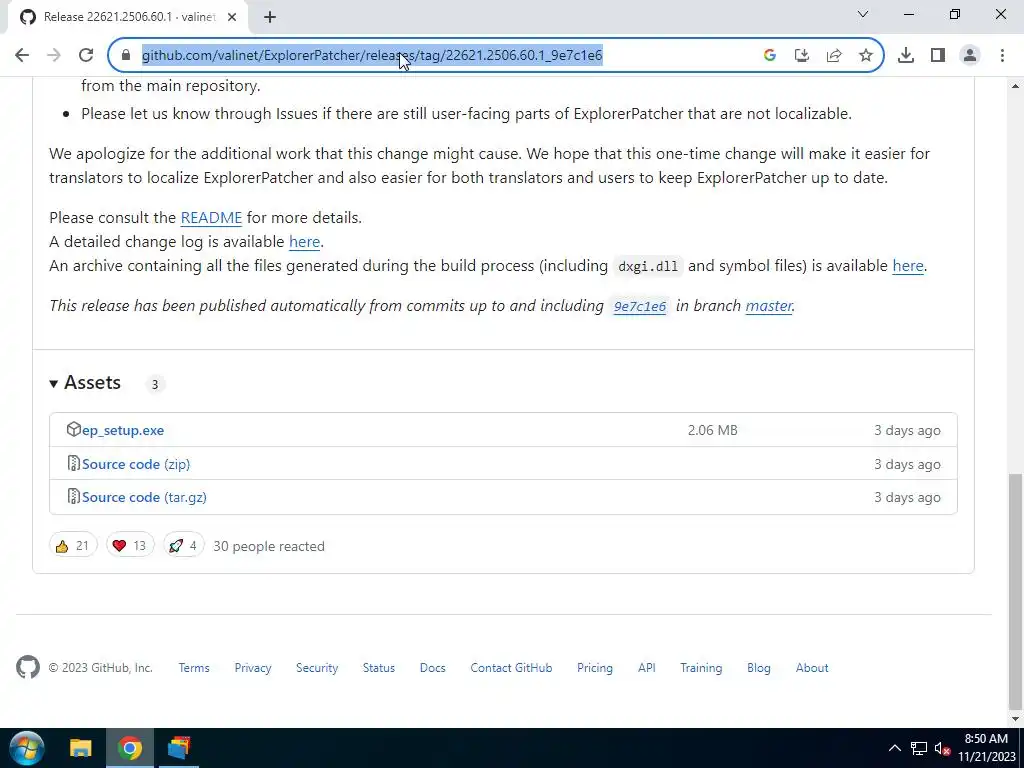Close the Release 22621.2506.60.1 tab
This screenshot has width=1024, height=768.
click(x=232, y=17)
